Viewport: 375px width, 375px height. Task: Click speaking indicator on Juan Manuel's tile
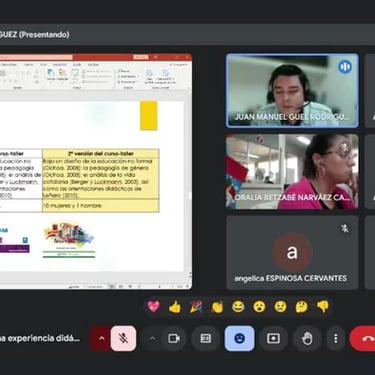345,67
